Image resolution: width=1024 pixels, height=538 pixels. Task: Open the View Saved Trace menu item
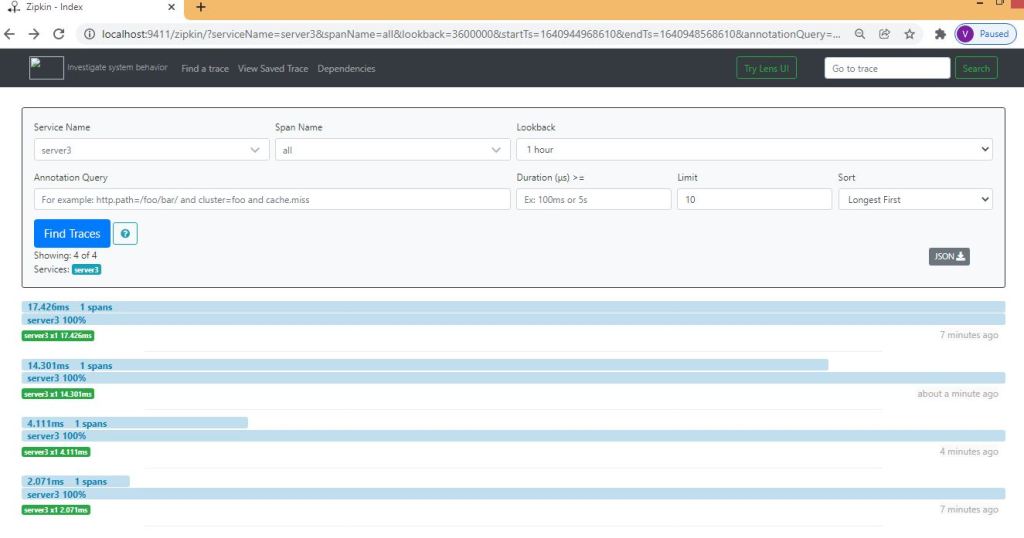pyautogui.click(x=273, y=69)
